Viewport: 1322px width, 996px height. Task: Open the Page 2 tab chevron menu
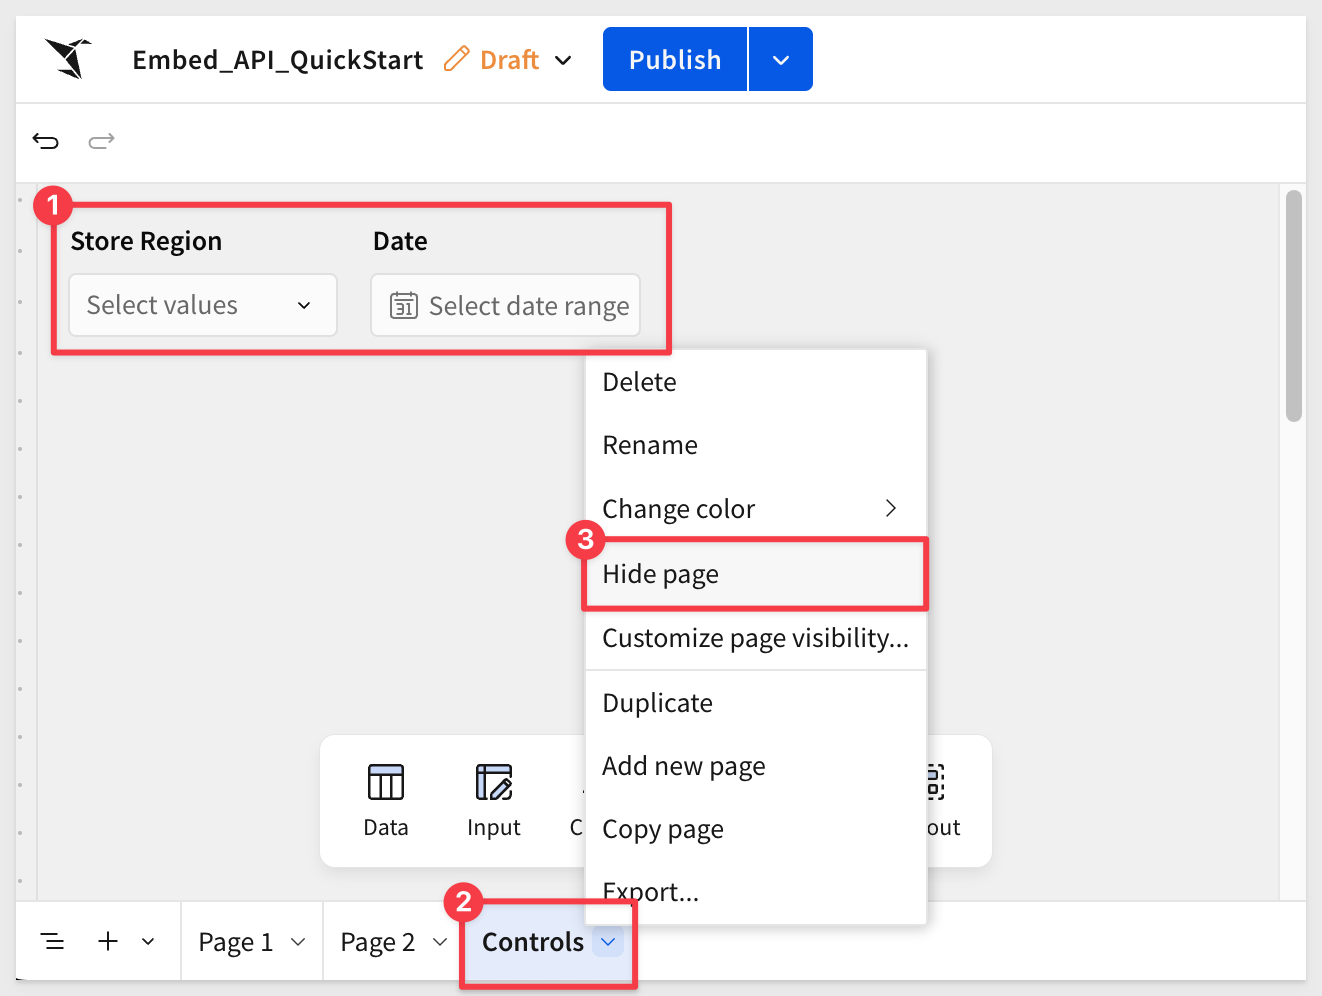pyautogui.click(x=440, y=942)
